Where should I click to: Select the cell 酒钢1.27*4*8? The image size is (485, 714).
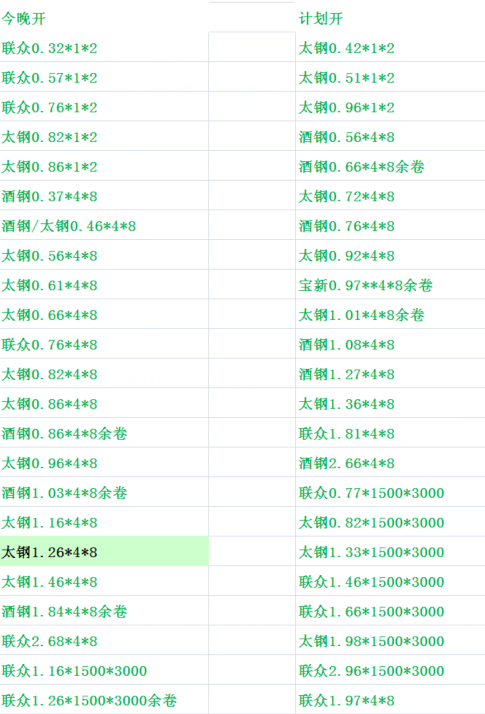click(x=390, y=373)
